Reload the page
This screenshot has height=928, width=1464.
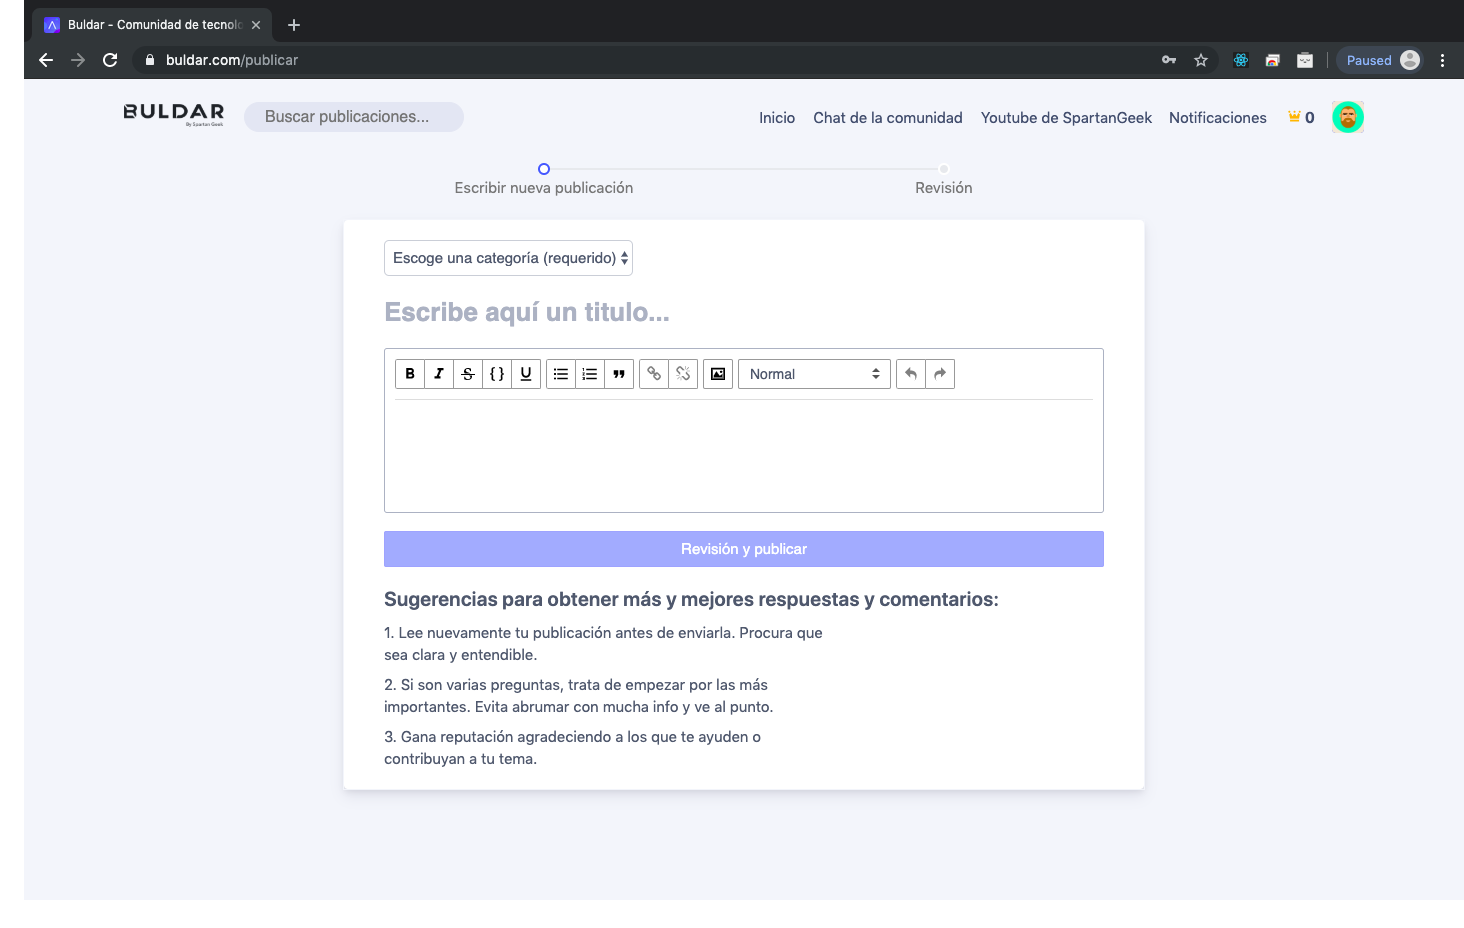pos(110,60)
